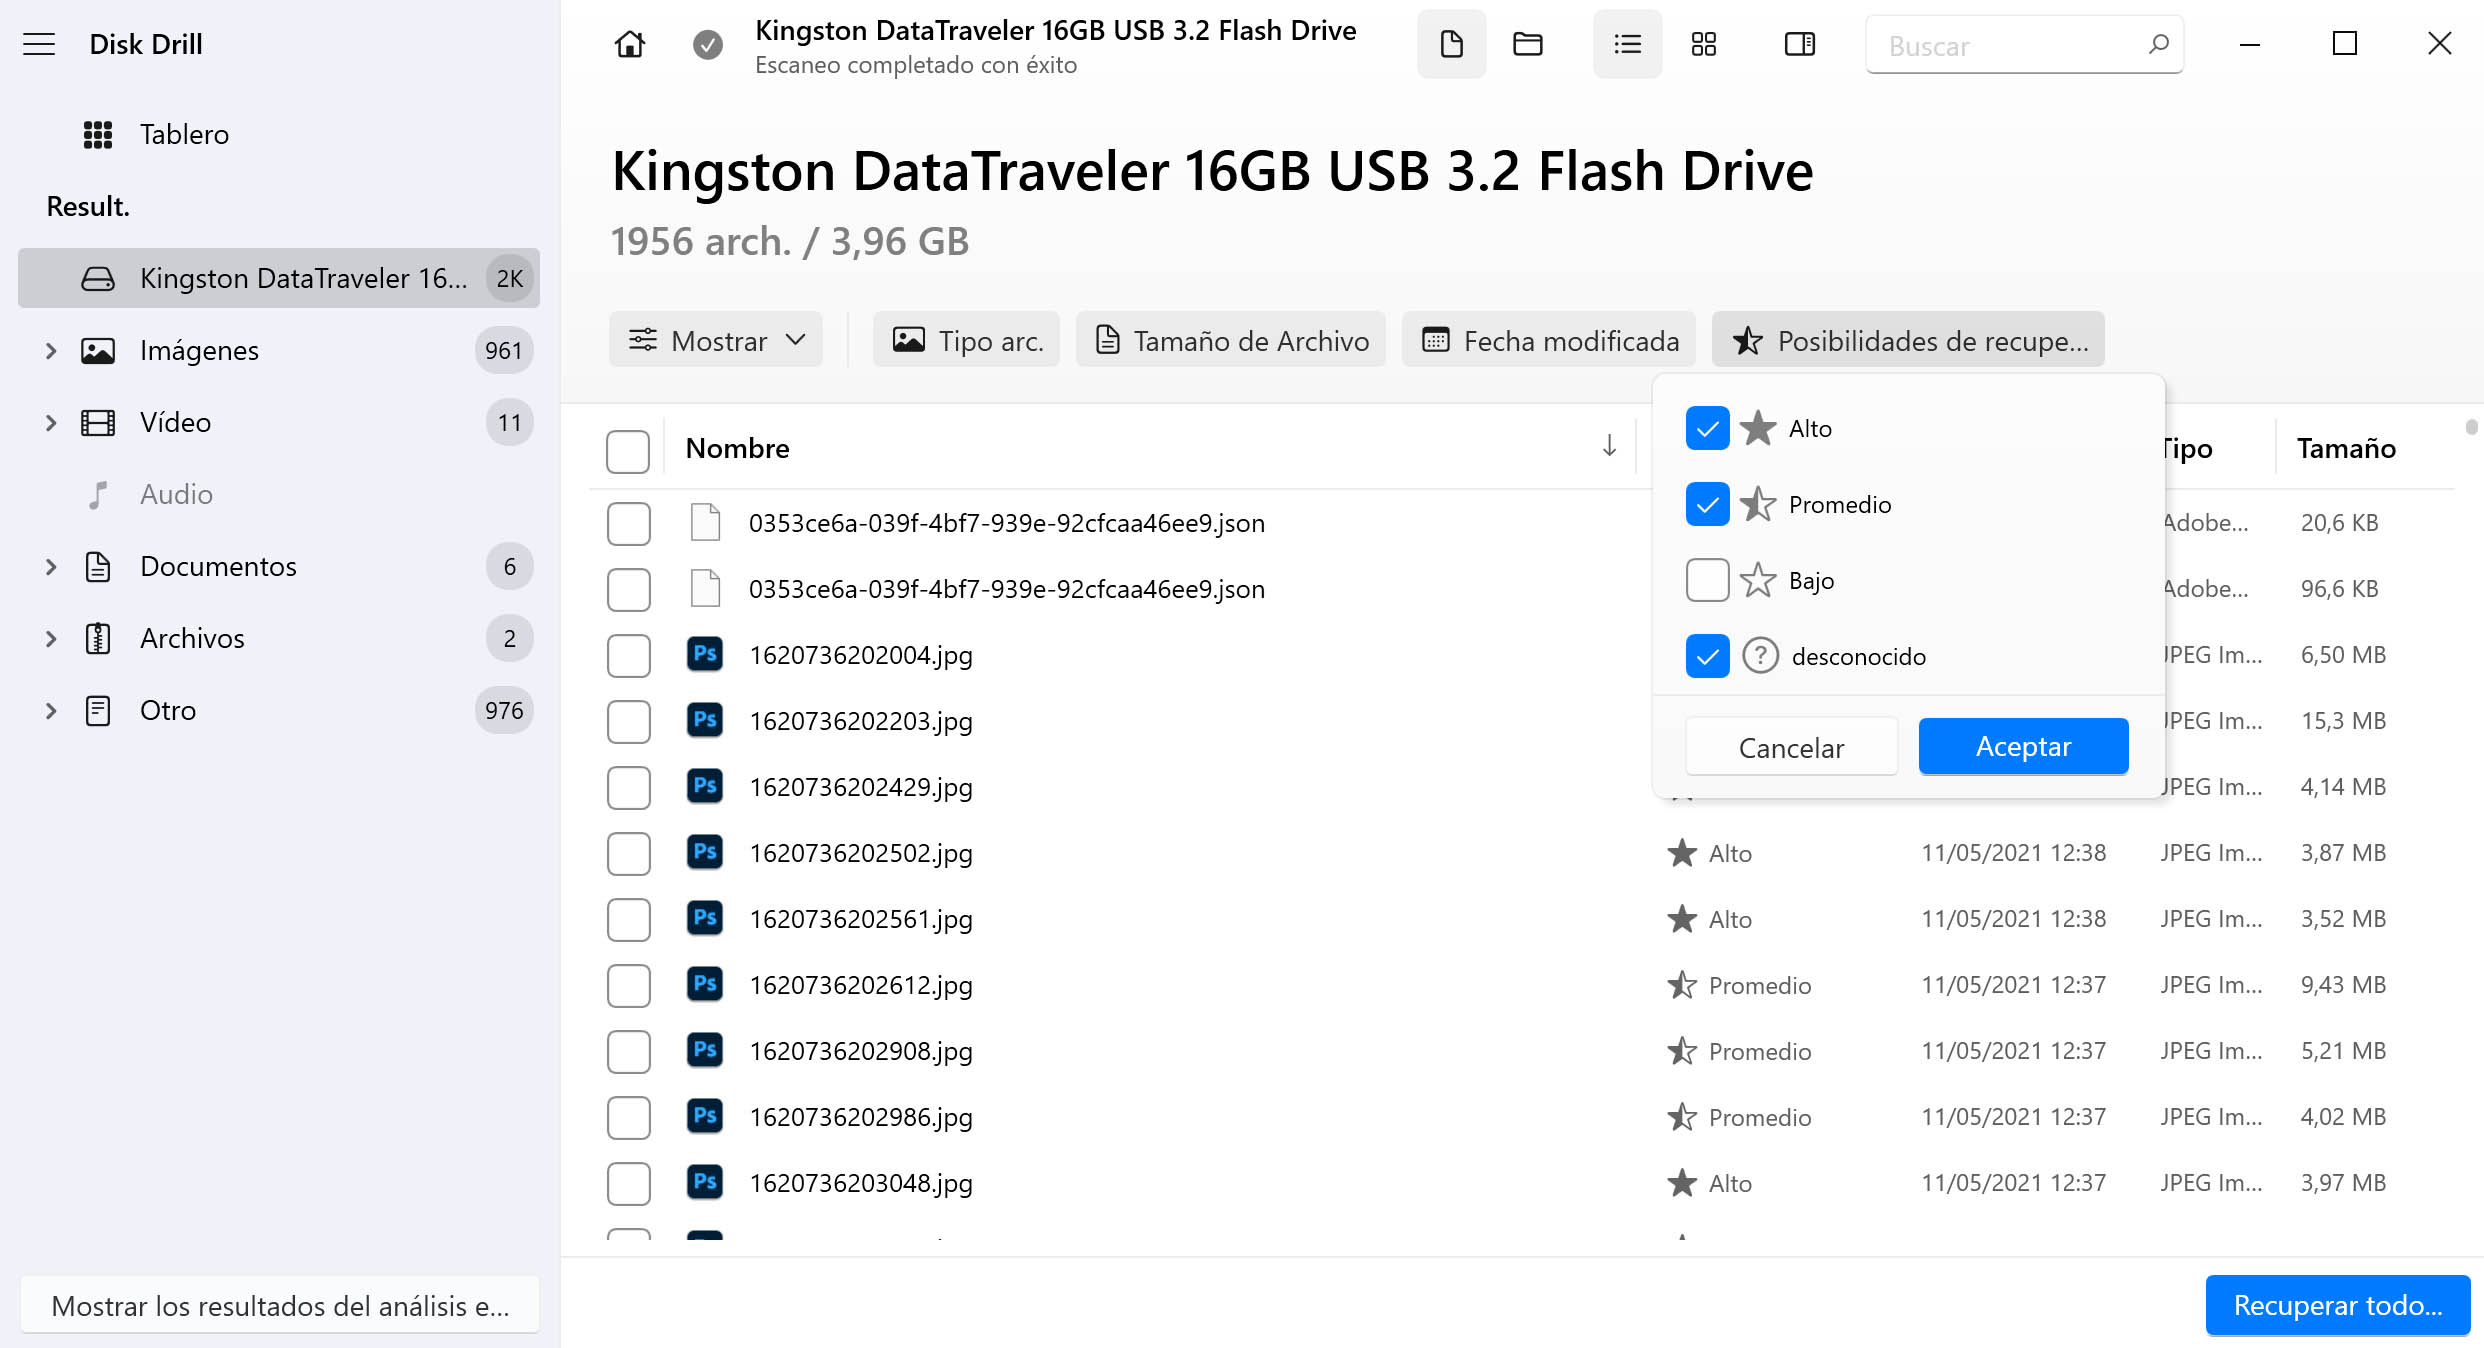Go to home screen icon

tap(630, 44)
